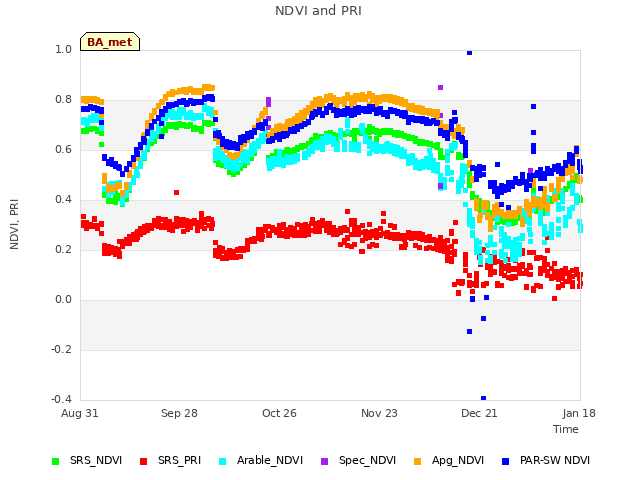Click the Sep 28 x-axis tick label
The width and height of the screenshot is (640, 480).
tap(179, 413)
